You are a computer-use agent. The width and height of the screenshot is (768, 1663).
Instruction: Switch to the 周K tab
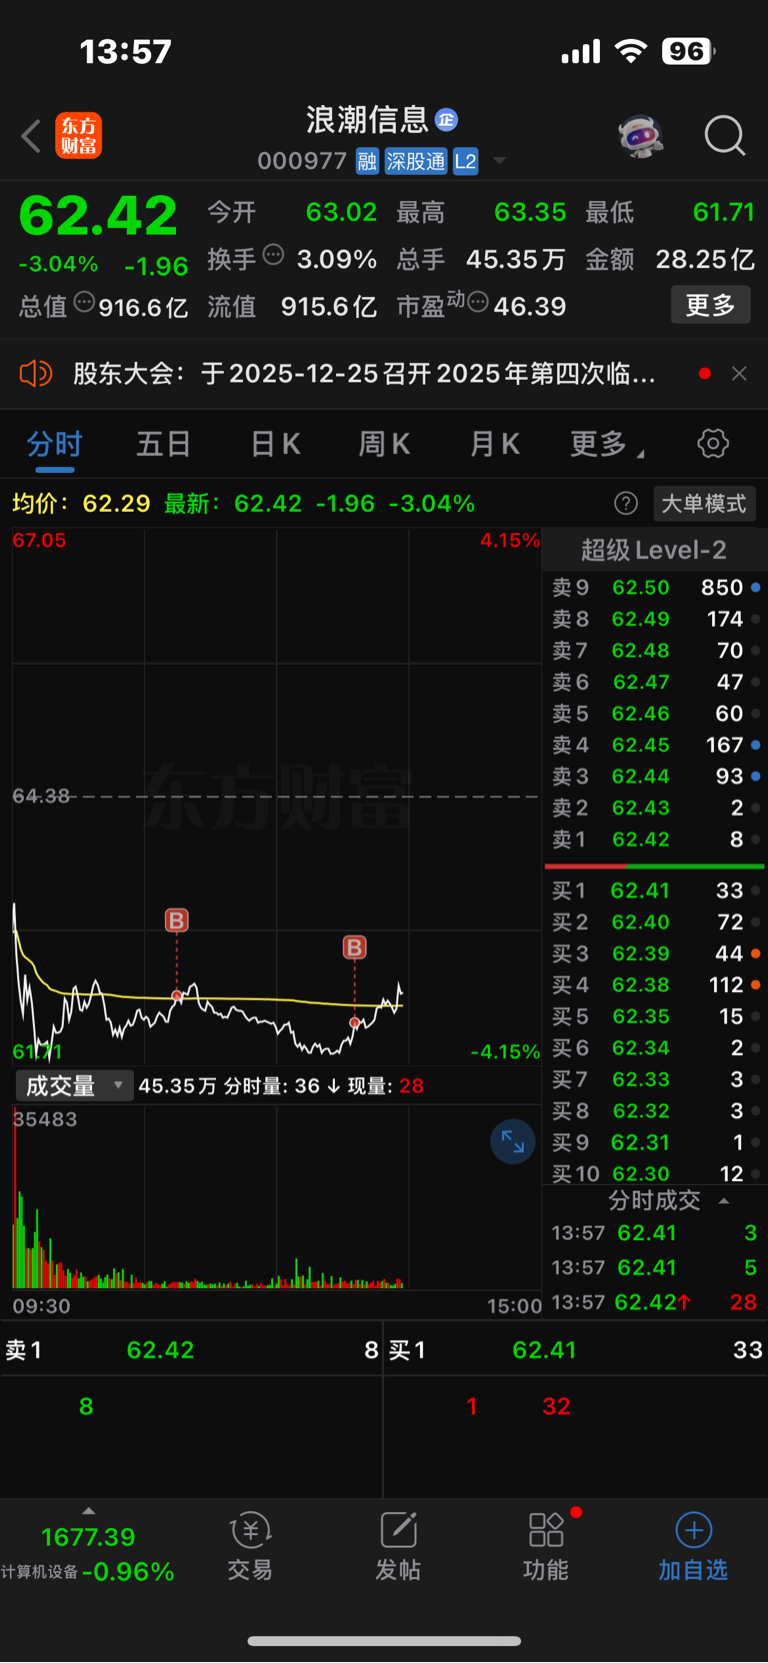point(384,444)
